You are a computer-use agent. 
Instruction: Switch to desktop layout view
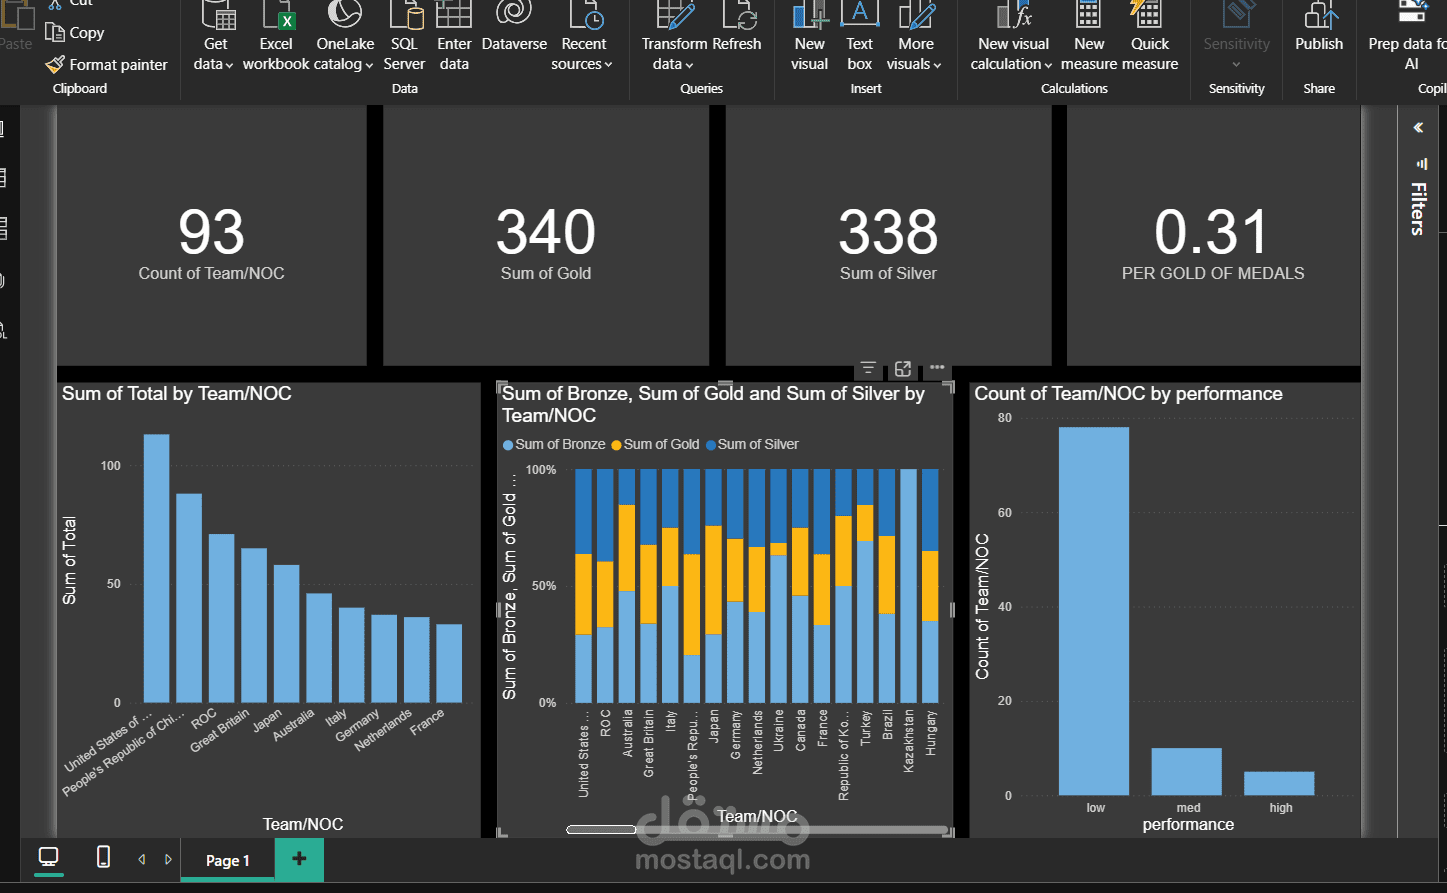(48, 857)
